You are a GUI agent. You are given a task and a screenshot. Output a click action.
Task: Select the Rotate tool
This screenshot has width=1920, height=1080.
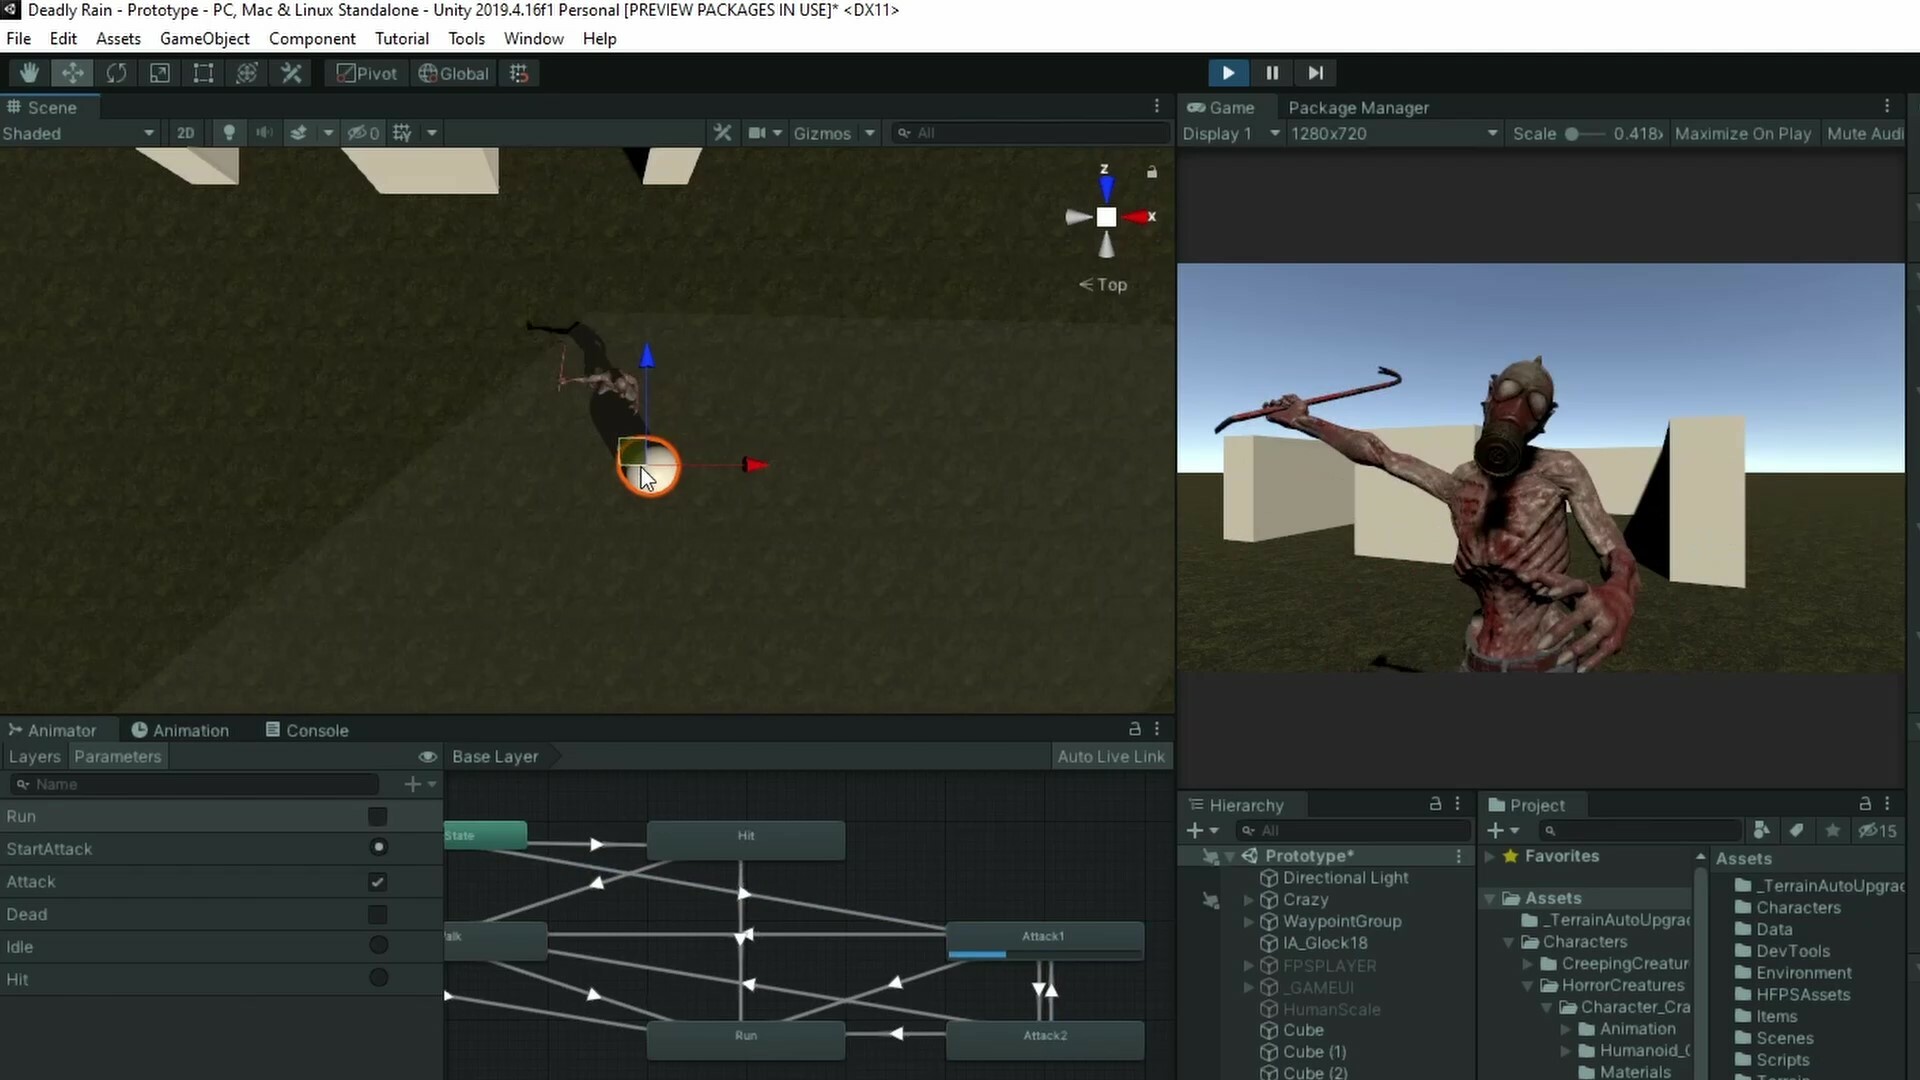[x=116, y=73]
